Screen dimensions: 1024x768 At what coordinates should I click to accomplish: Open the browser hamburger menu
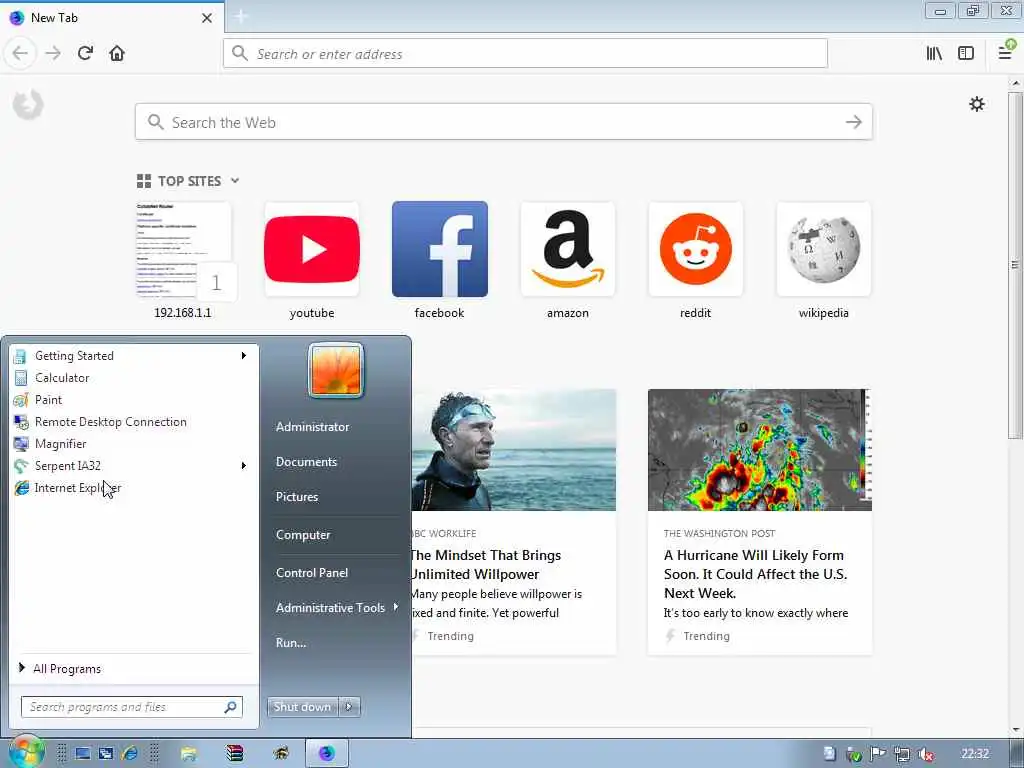click(x=1005, y=52)
